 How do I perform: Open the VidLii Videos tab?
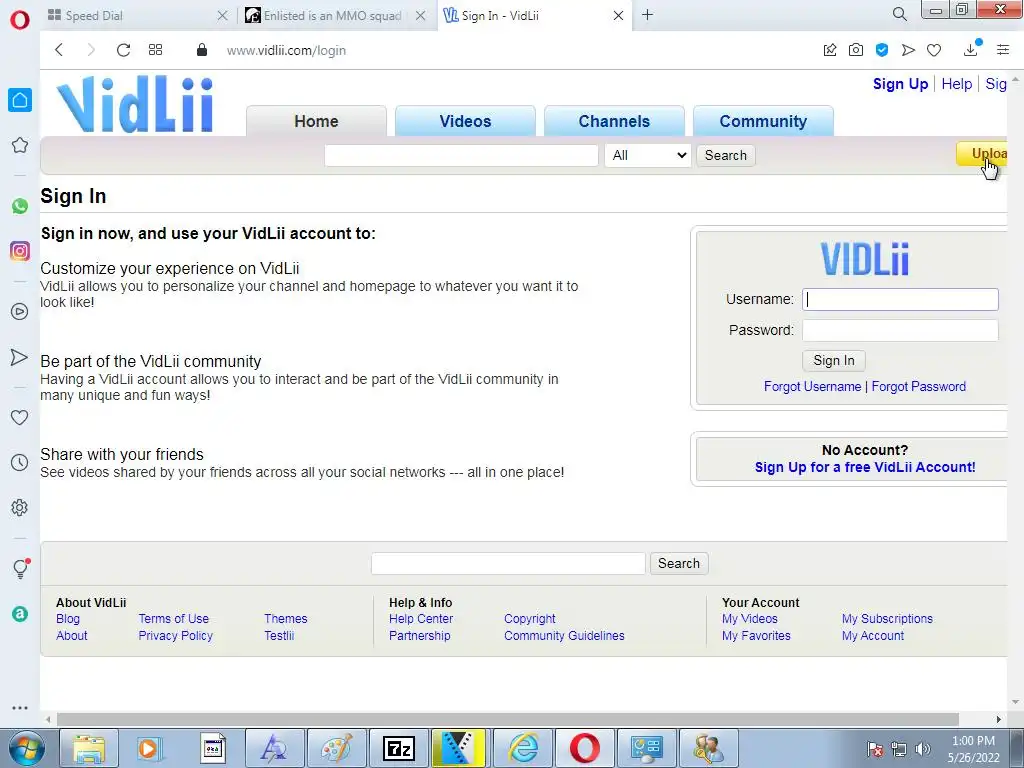coord(465,121)
